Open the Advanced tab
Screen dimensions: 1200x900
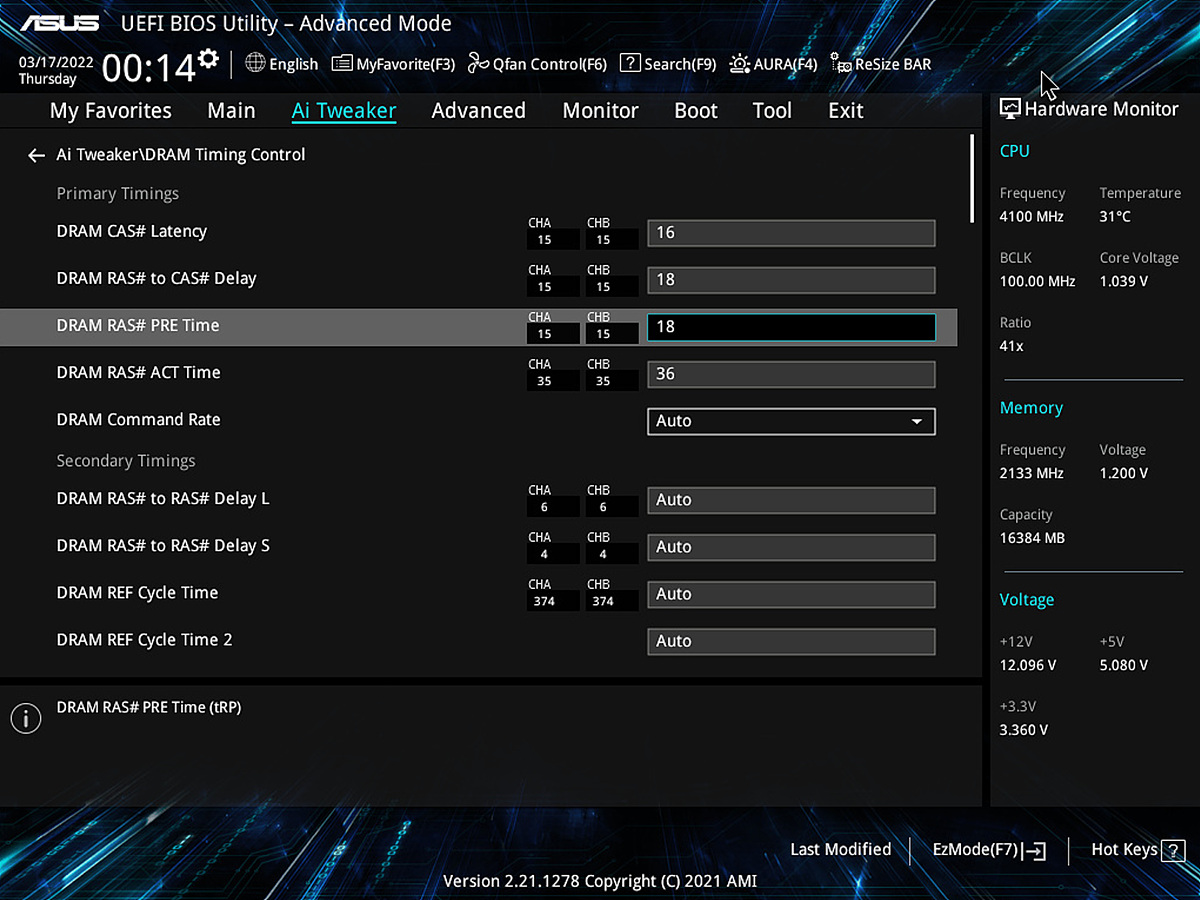coord(478,111)
